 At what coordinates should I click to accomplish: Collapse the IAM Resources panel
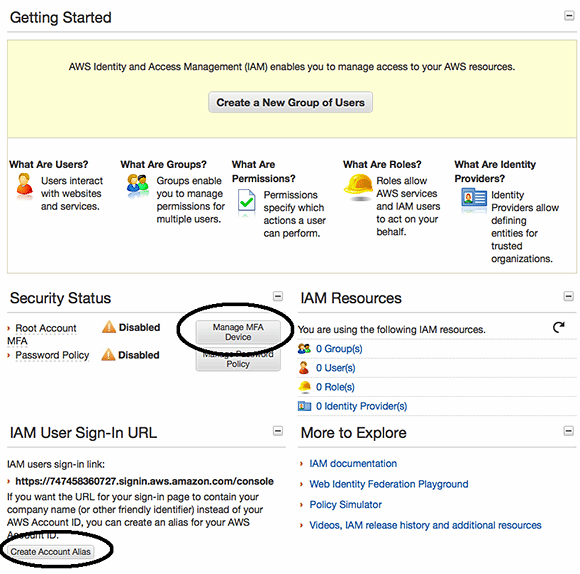pos(569,296)
